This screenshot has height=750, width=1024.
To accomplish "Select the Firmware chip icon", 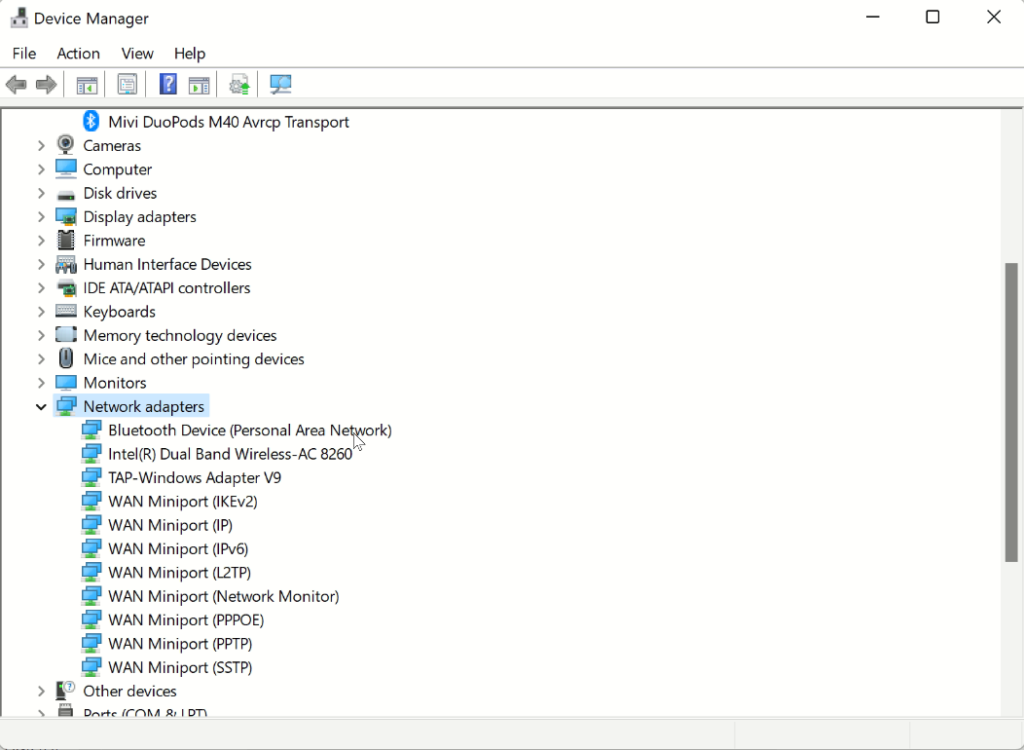I will [66, 240].
